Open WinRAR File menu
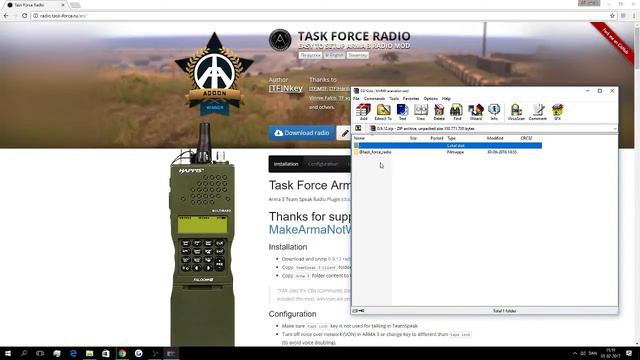 point(356,98)
